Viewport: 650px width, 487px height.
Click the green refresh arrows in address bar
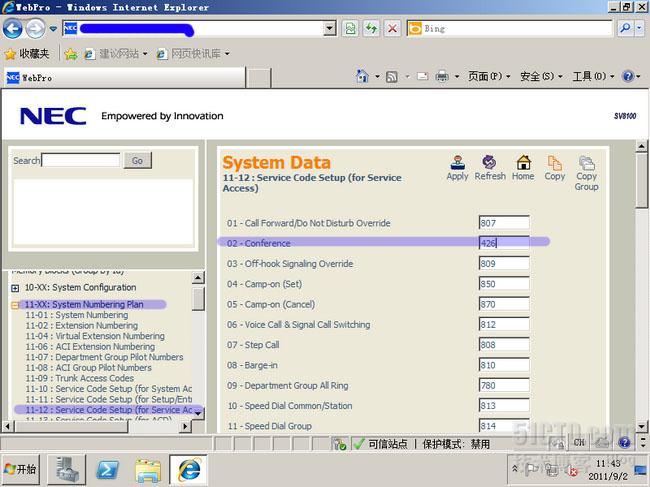(371, 29)
